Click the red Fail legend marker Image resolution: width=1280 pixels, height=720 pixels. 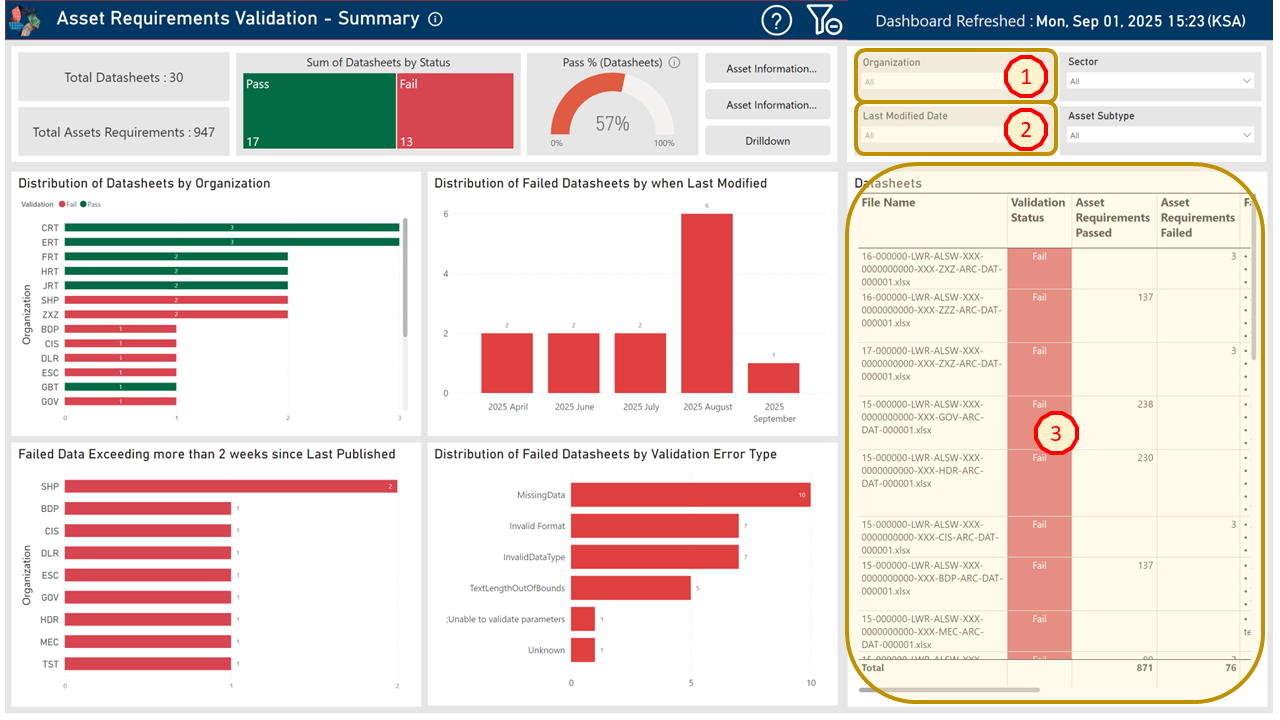pyautogui.click(x=63, y=204)
